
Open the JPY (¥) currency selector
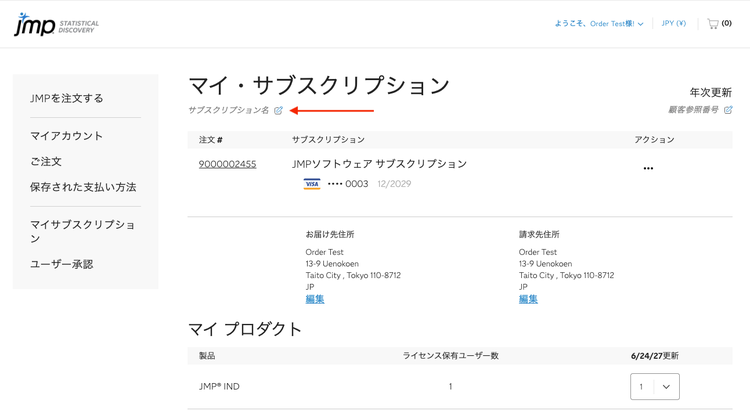click(x=673, y=23)
